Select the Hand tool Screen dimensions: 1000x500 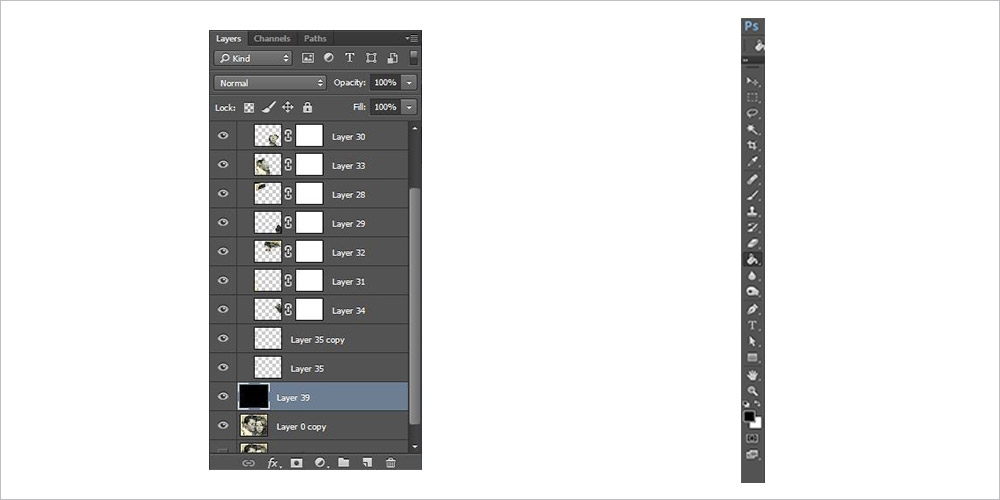753,375
